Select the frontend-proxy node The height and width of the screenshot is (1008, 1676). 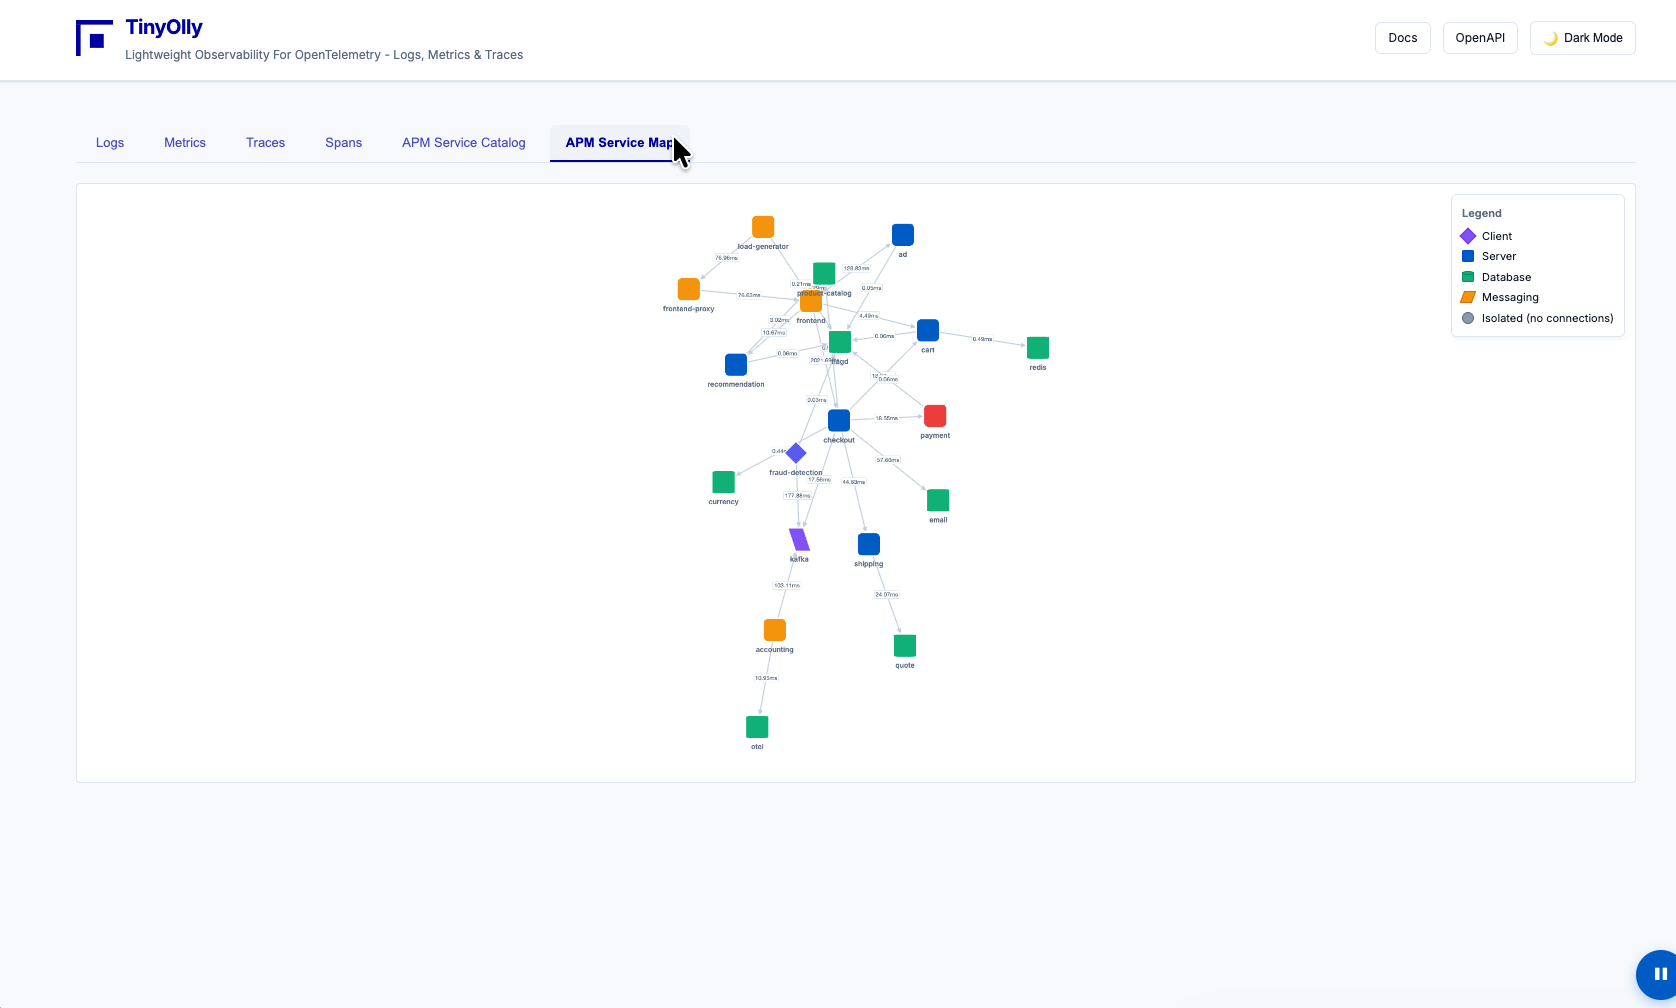tap(689, 290)
